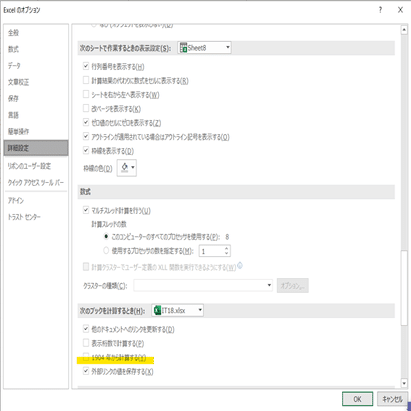This screenshot has width=411, height=411.
Task: Open クイック アクセス ツール バー category
Action: [x=36, y=182]
